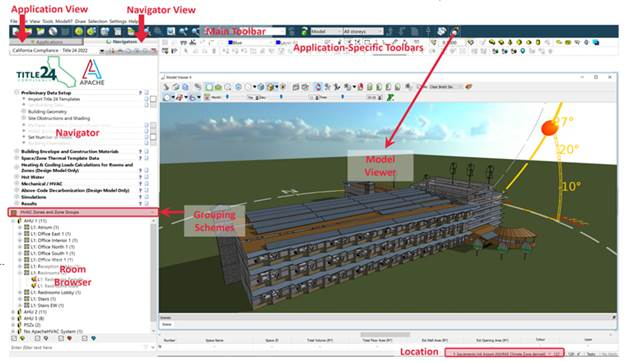
Task: Click the green running-man icon in model viewer toolbar
Action: pos(390,97)
